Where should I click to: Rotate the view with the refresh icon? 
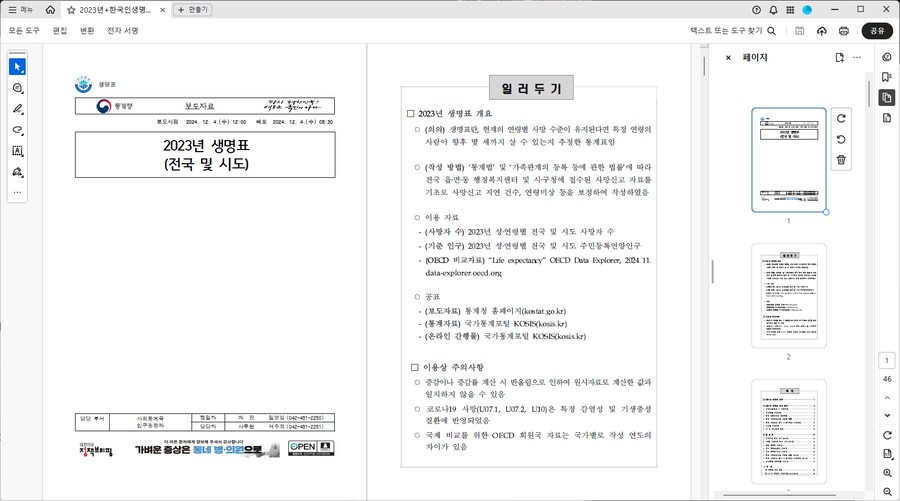[x=887, y=435]
